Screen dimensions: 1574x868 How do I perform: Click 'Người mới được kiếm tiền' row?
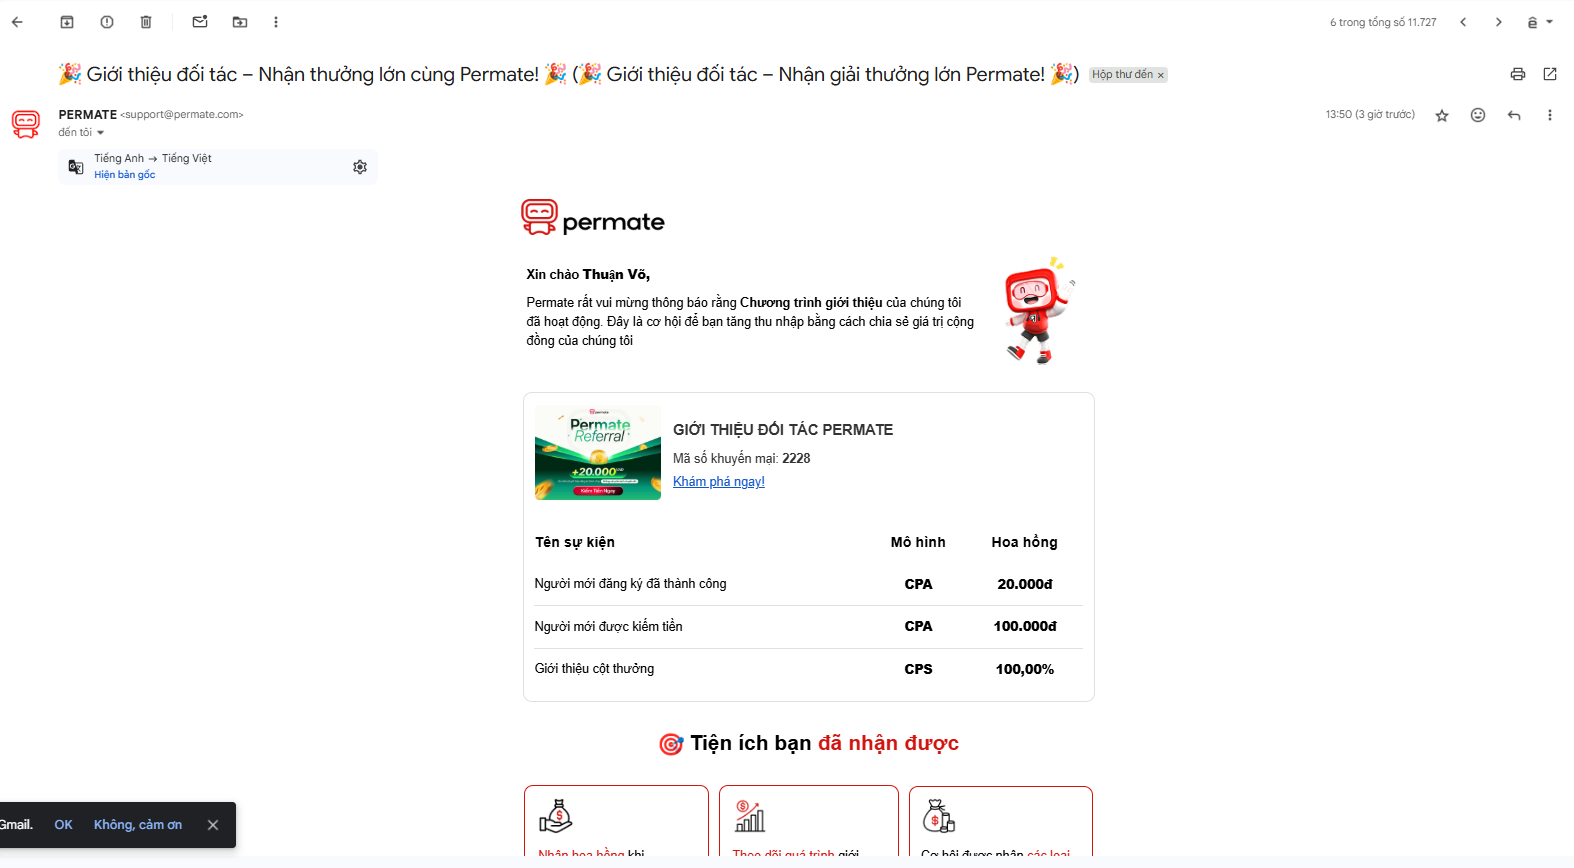pyautogui.click(x=808, y=627)
